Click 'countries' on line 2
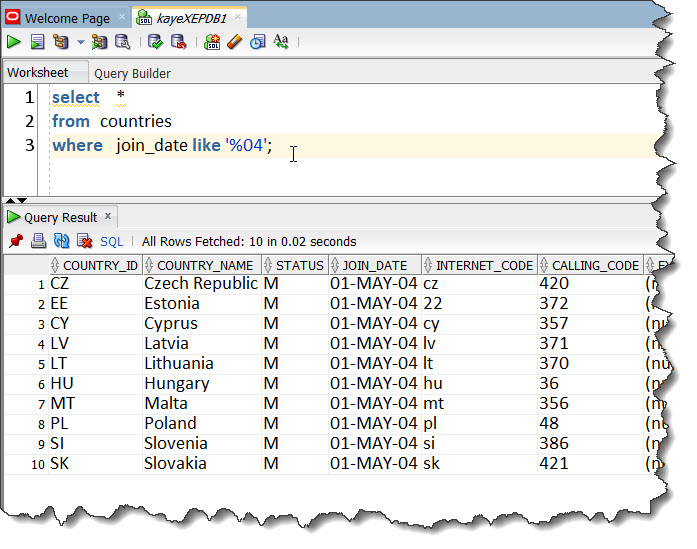The width and height of the screenshot is (697, 549). [x=136, y=121]
